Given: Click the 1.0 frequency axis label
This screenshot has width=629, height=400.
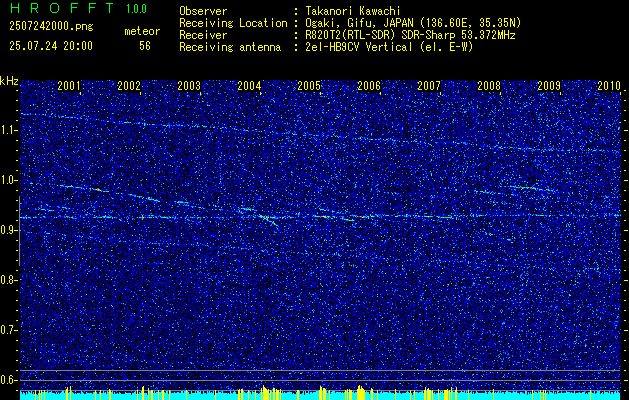Looking at the screenshot, I should 7,180.
